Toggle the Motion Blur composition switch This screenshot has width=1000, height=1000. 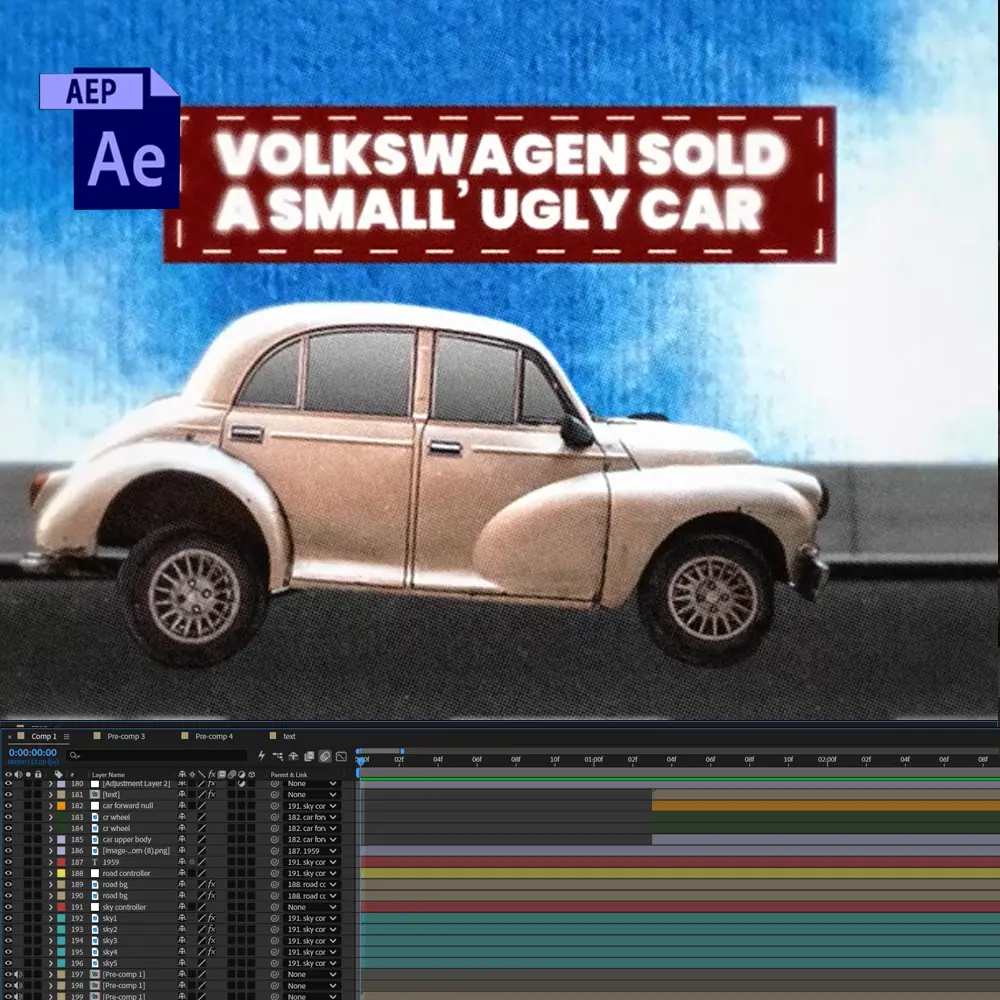click(325, 756)
